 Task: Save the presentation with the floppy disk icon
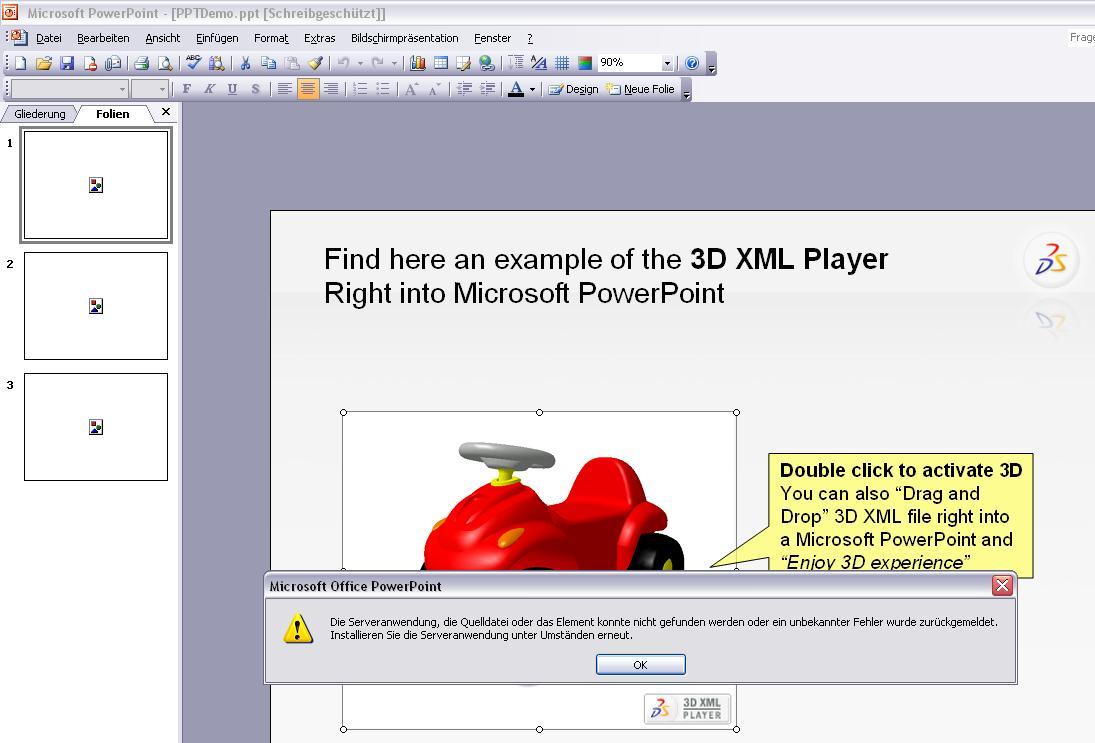coord(67,64)
